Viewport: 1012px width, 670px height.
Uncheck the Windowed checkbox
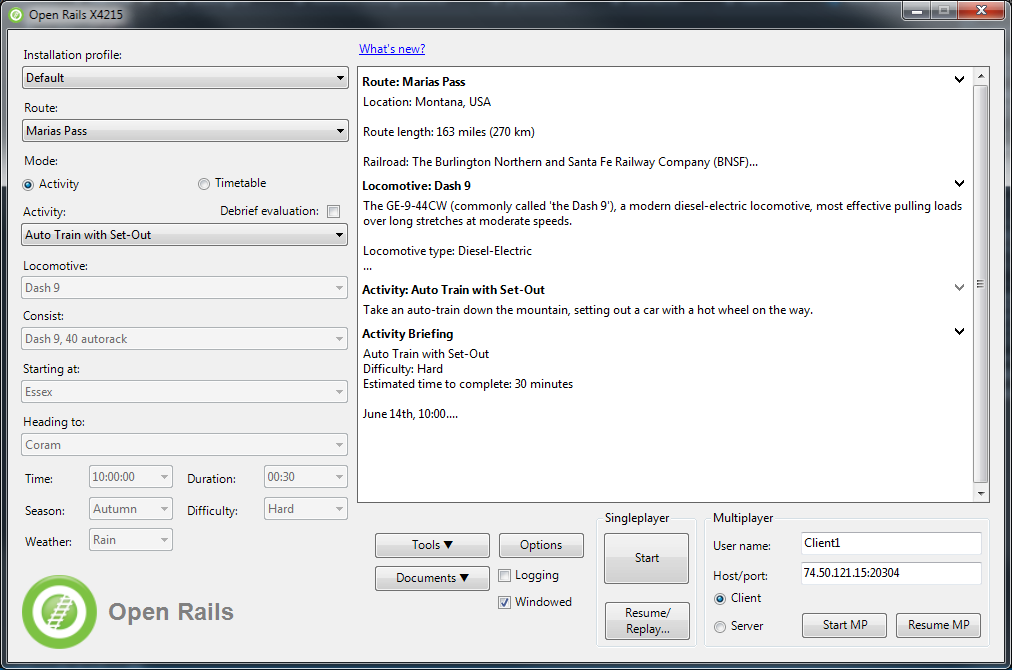[x=505, y=602]
